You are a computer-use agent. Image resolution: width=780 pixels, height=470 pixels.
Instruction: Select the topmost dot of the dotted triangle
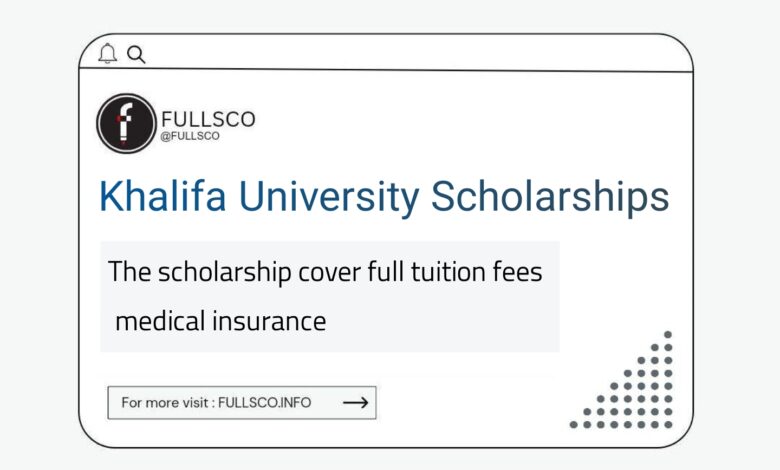coord(668,335)
